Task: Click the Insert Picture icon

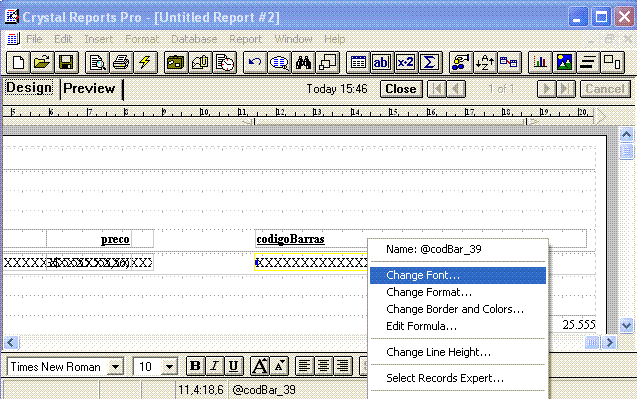Action: (x=564, y=63)
